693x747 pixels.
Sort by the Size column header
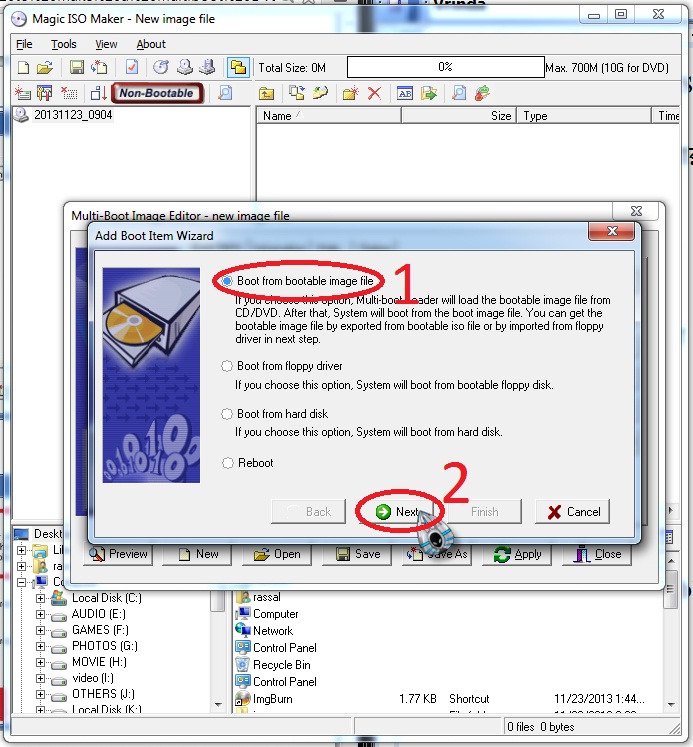tap(459, 116)
